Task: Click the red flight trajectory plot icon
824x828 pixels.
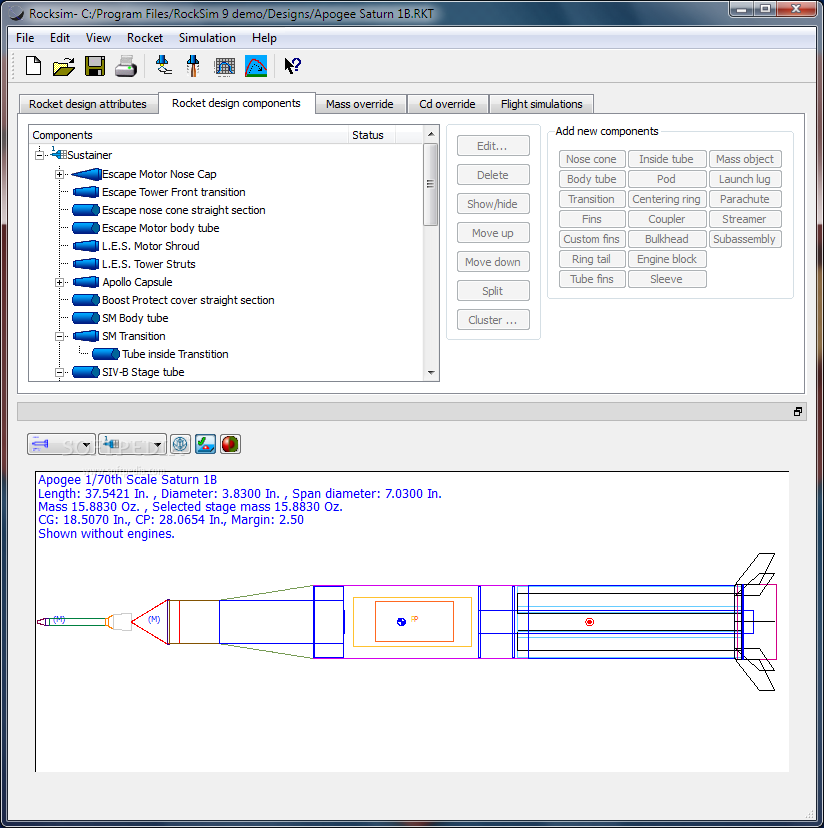Action: (256, 67)
